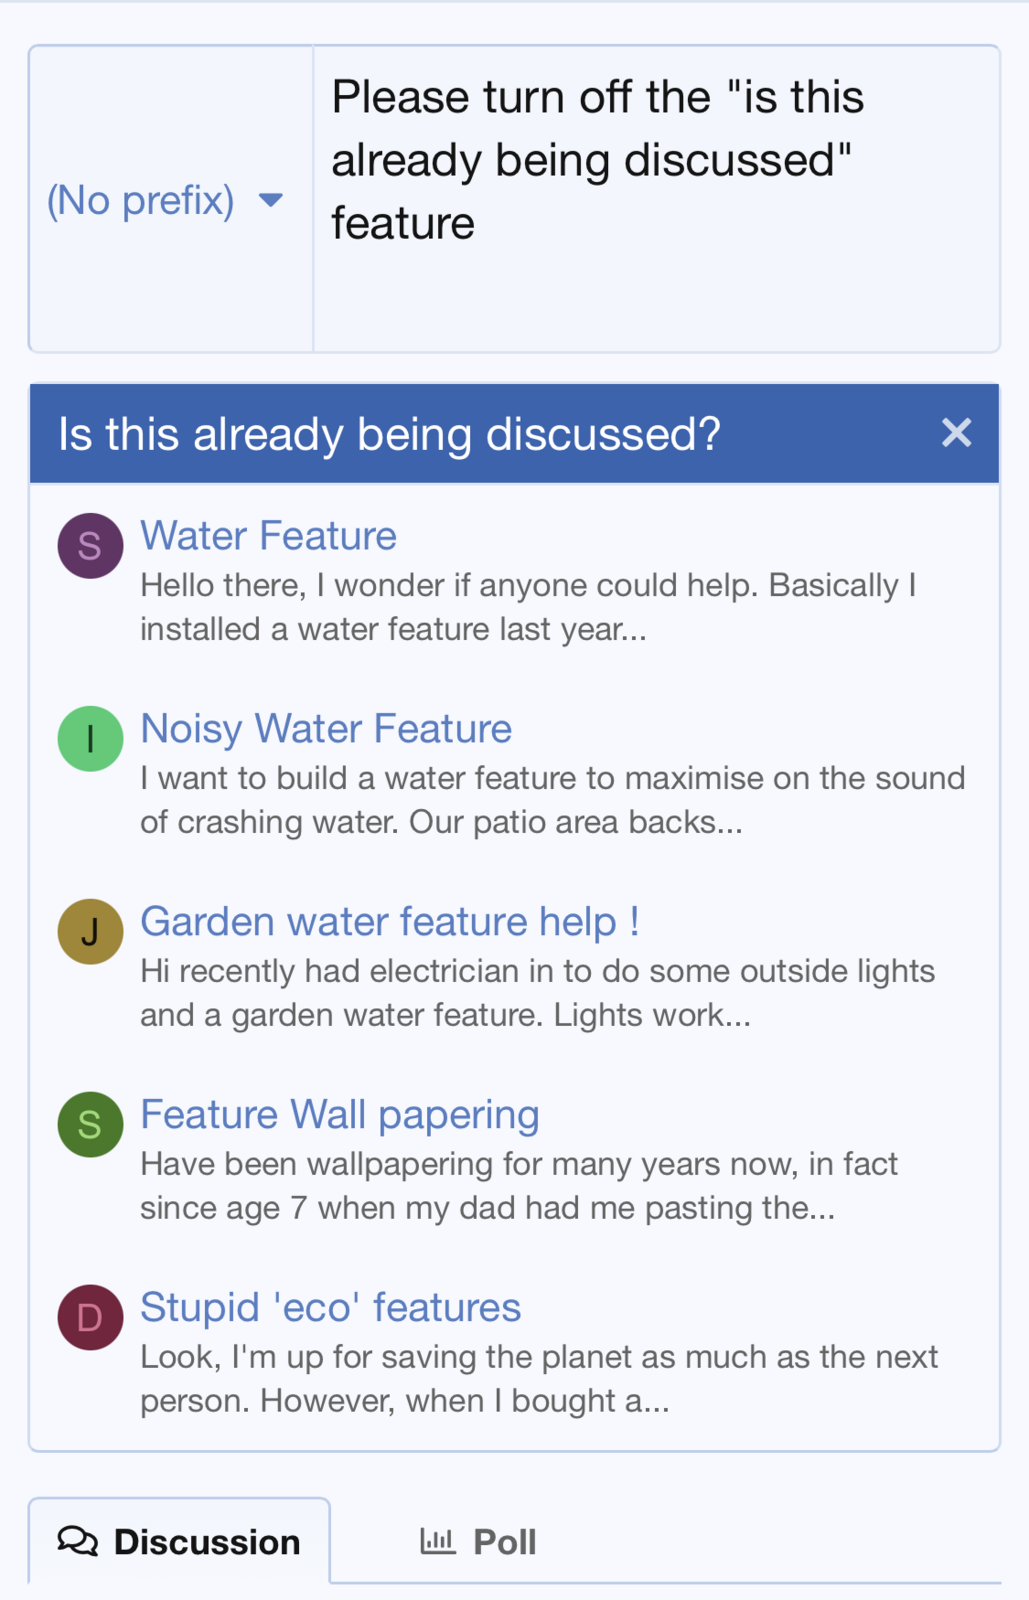Open the "Feature Wall papering" thread
Image resolution: width=1029 pixels, height=1600 pixels.
tap(340, 1115)
